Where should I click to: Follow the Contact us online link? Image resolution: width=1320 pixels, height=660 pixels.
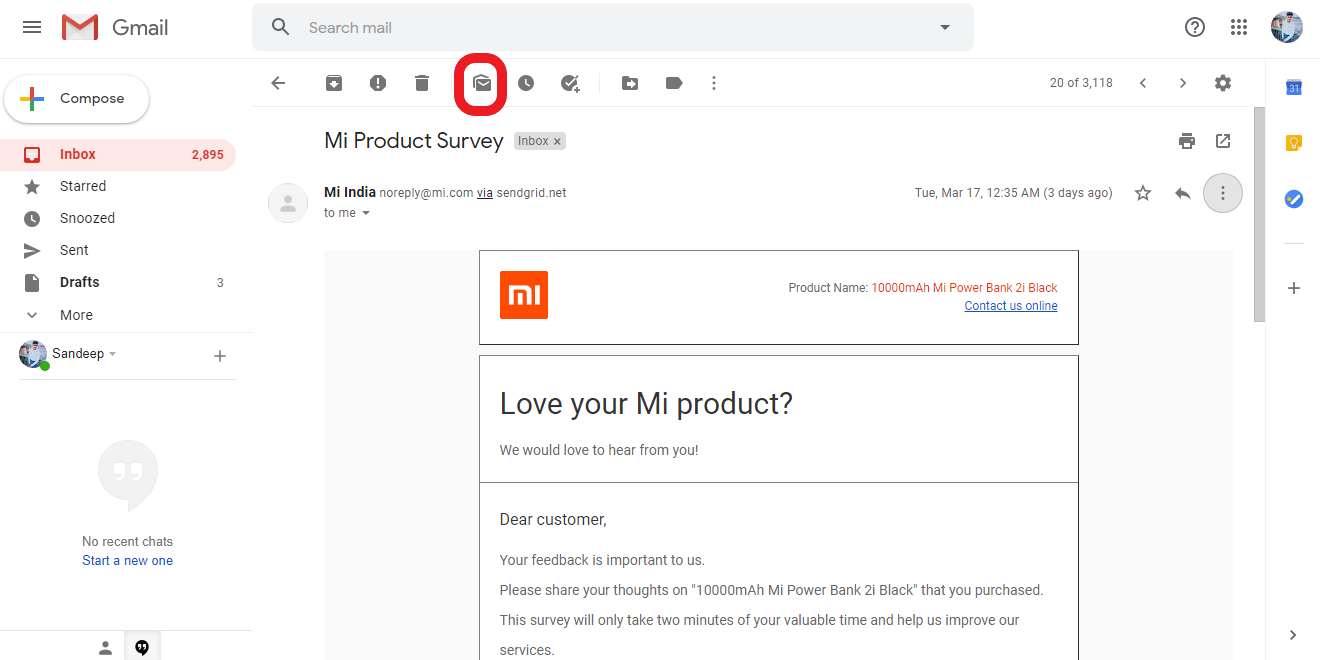[x=1011, y=306]
